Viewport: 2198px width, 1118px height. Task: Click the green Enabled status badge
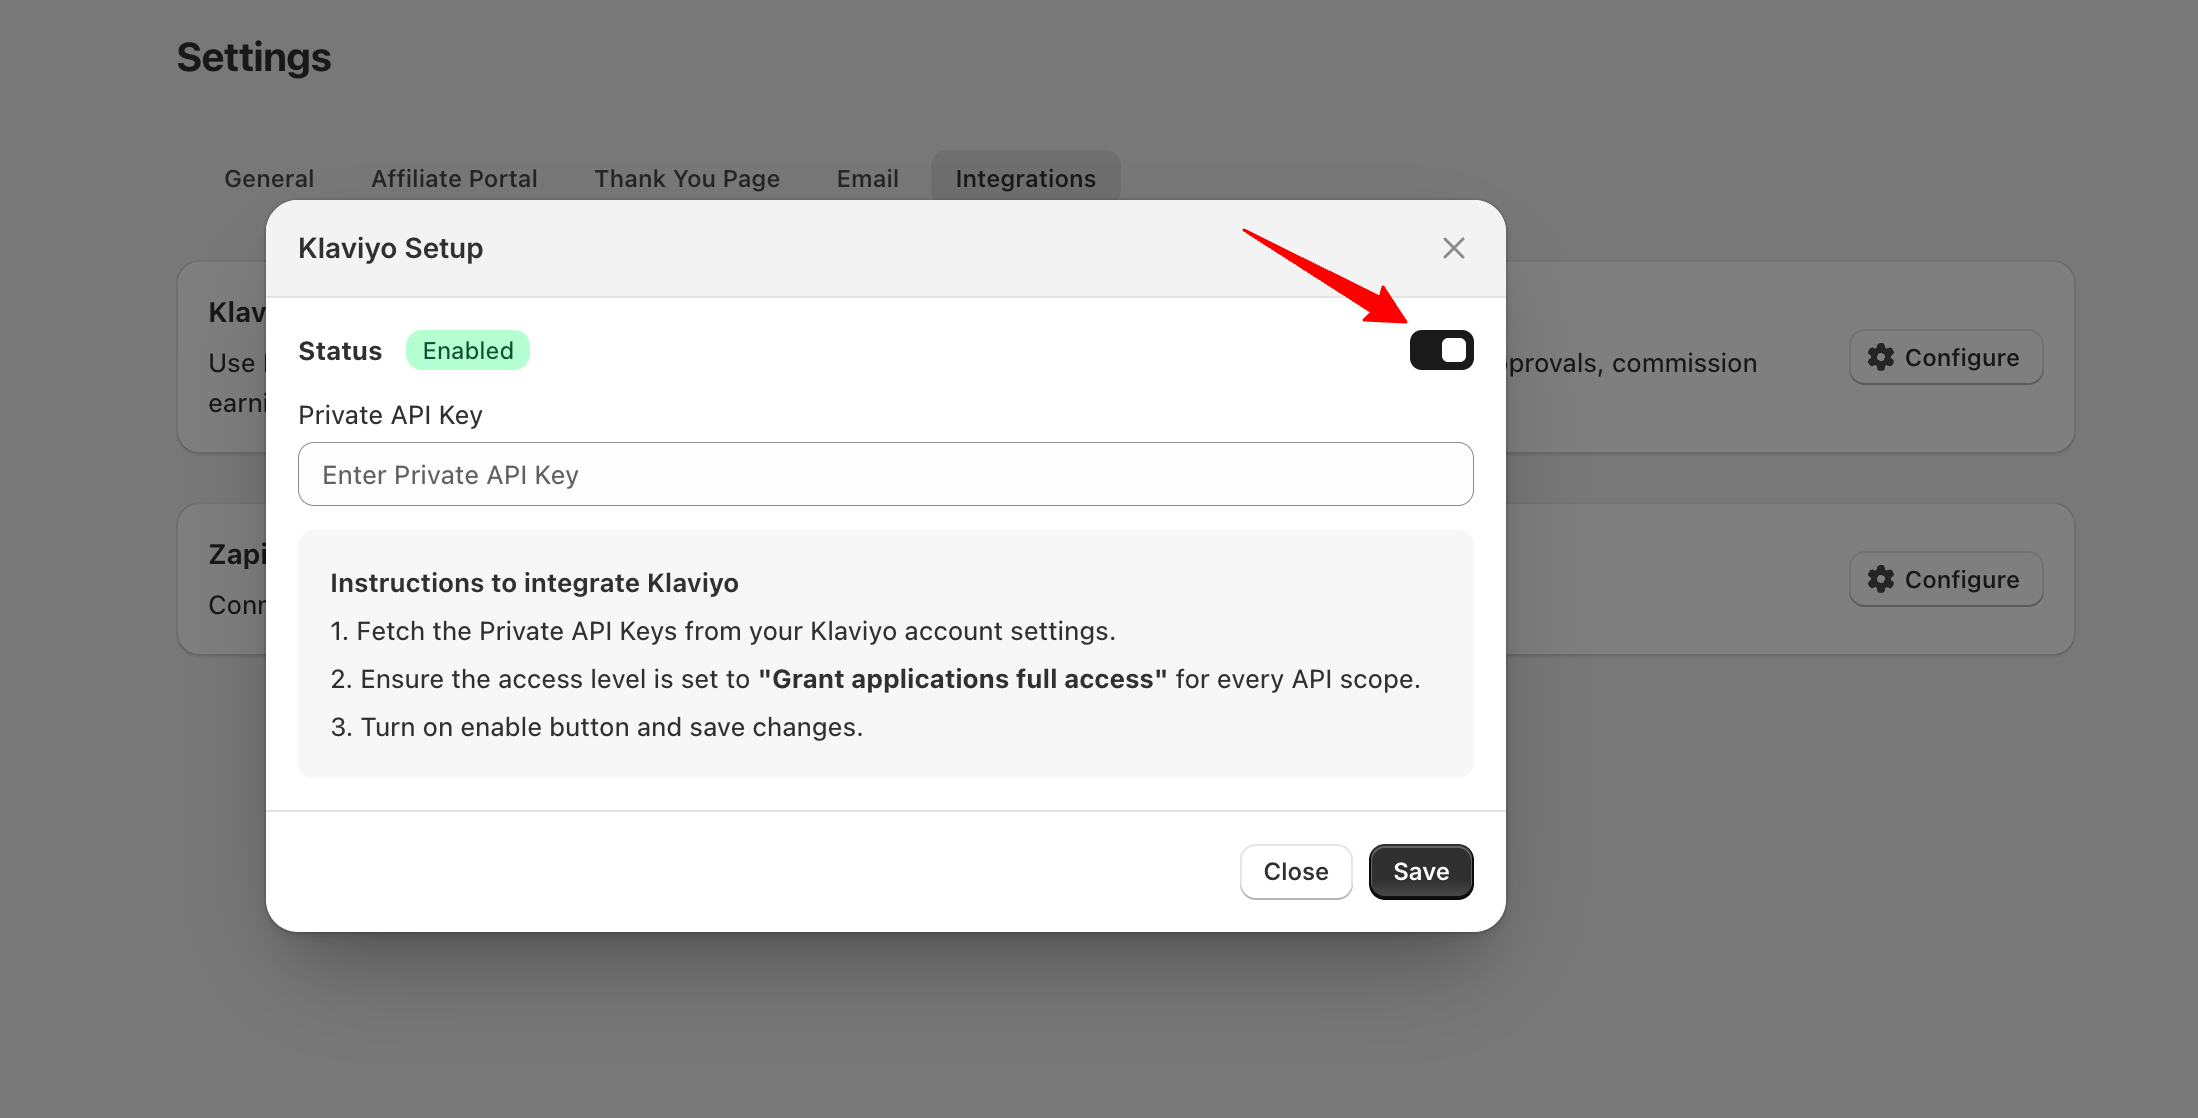click(467, 350)
